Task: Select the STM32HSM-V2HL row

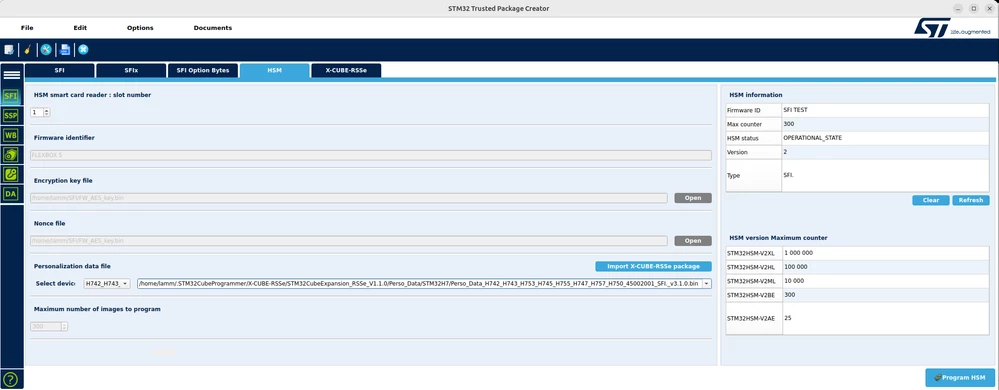Action: coord(858,267)
